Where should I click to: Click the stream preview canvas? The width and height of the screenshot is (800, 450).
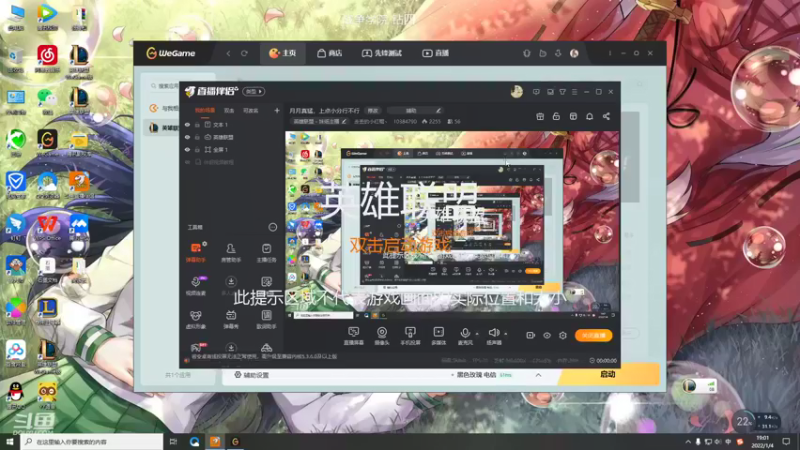click(452, 226)
